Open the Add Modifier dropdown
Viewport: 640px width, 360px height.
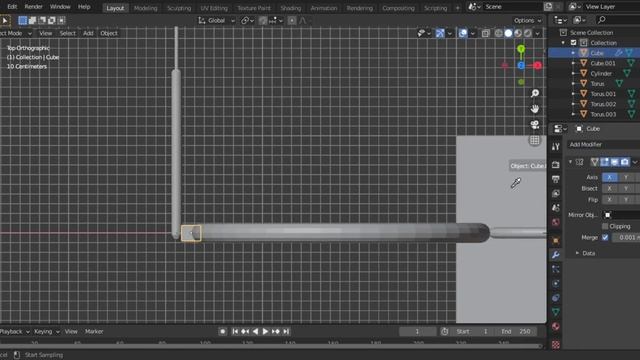coord(603,144)
